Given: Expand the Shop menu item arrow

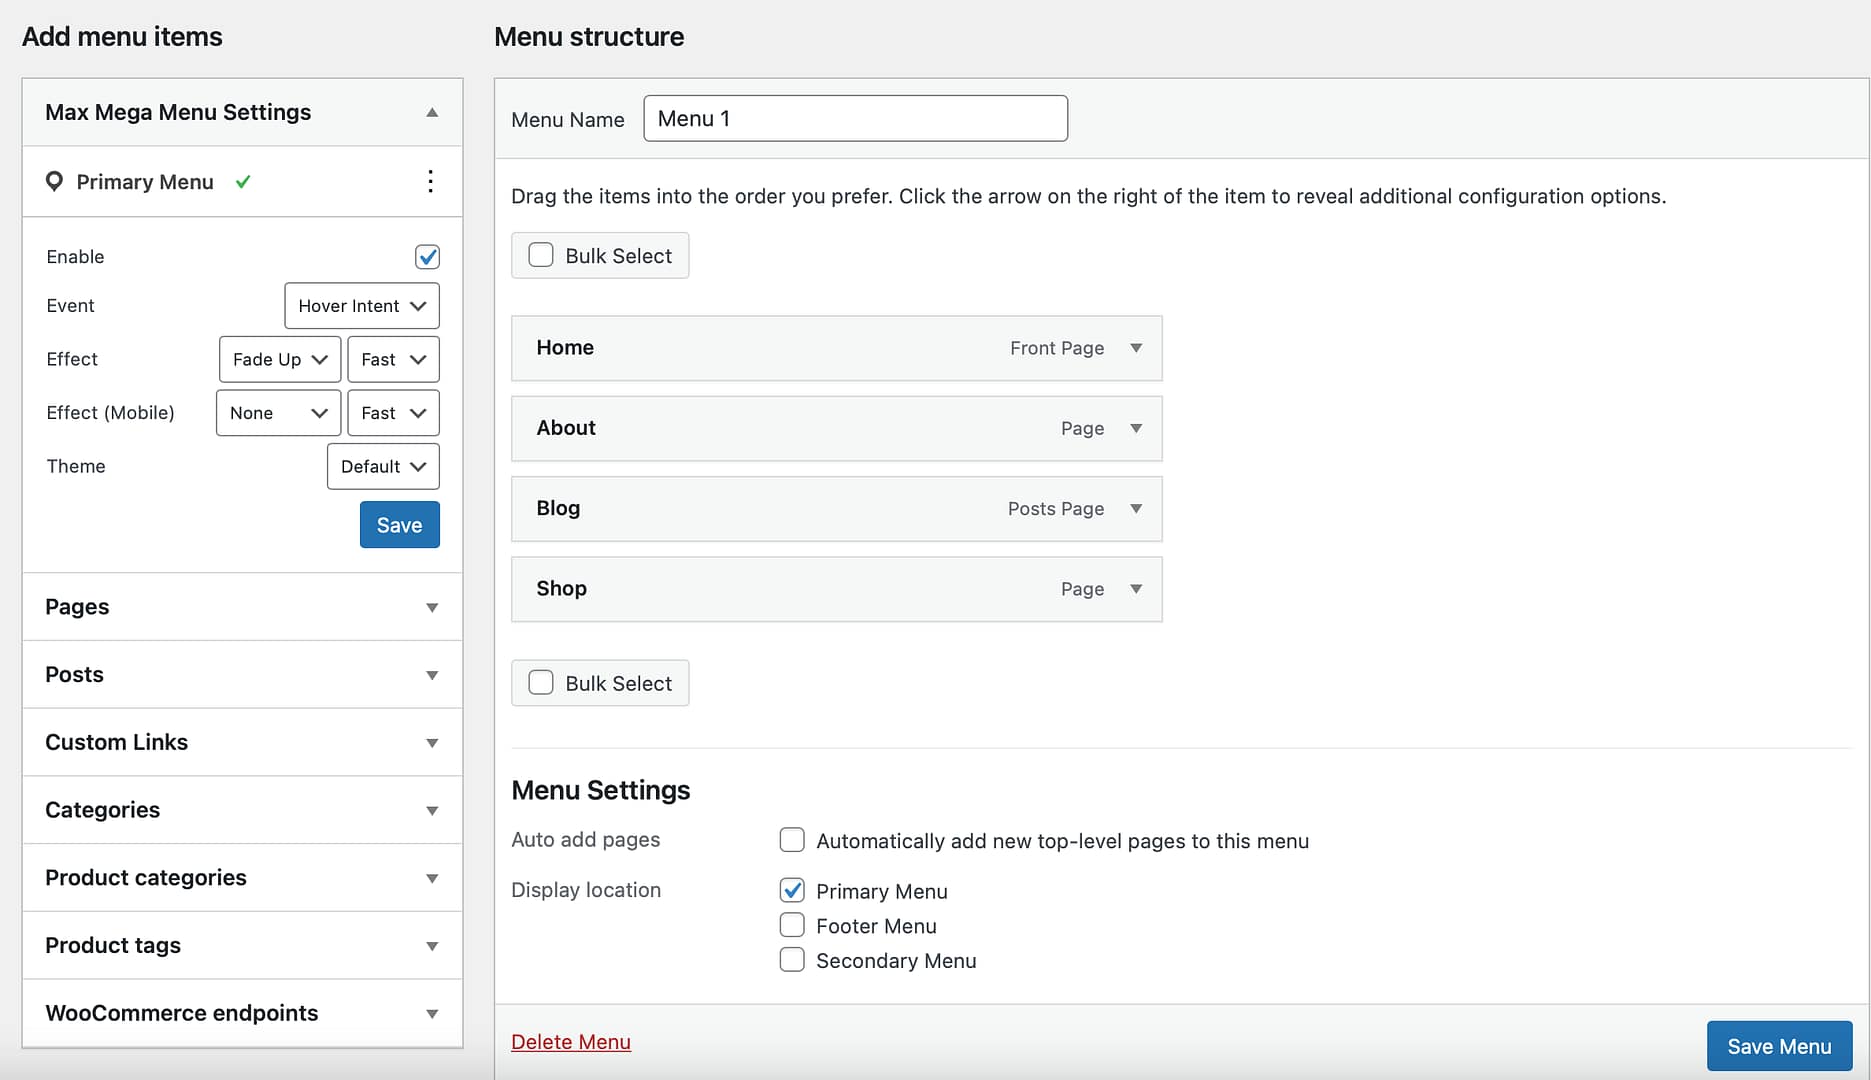Looking at the screenshot, I should (x=1136, y=589).
